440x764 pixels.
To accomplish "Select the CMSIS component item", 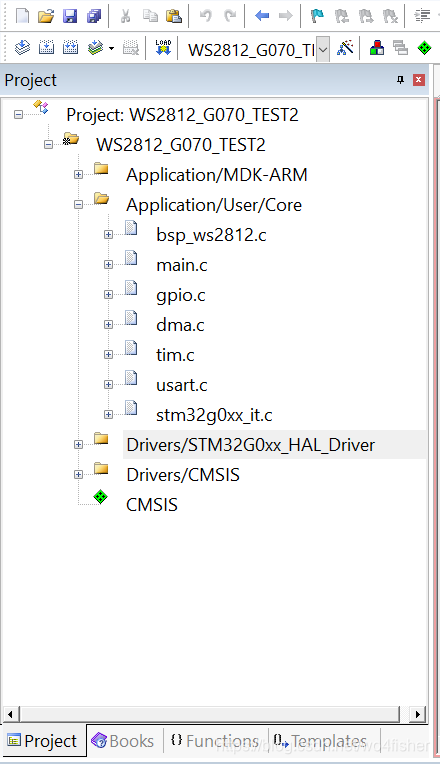I will click(x=152, y=505).
